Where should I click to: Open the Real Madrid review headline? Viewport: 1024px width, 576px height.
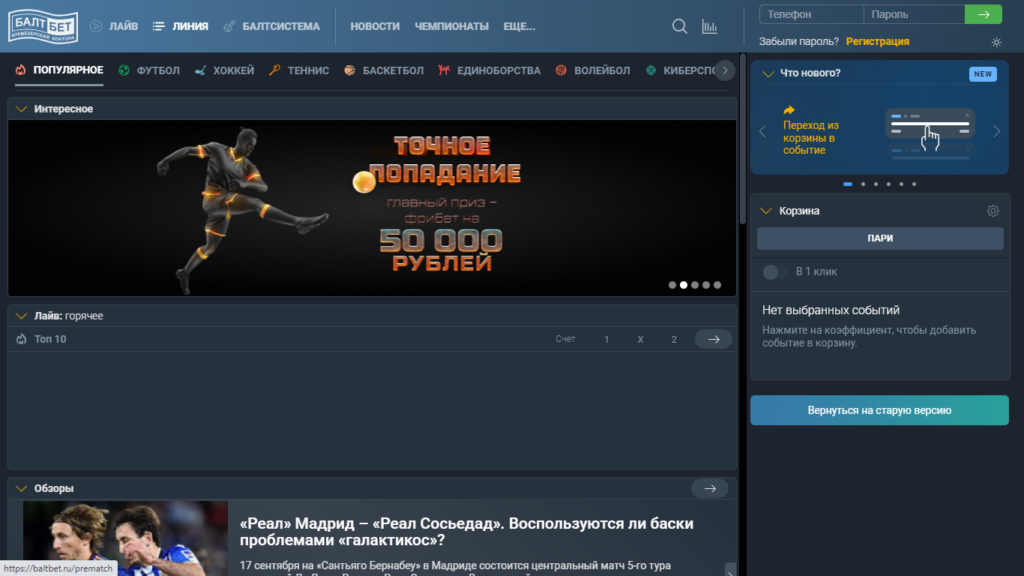pyautogui.click(x=466, y=532)
